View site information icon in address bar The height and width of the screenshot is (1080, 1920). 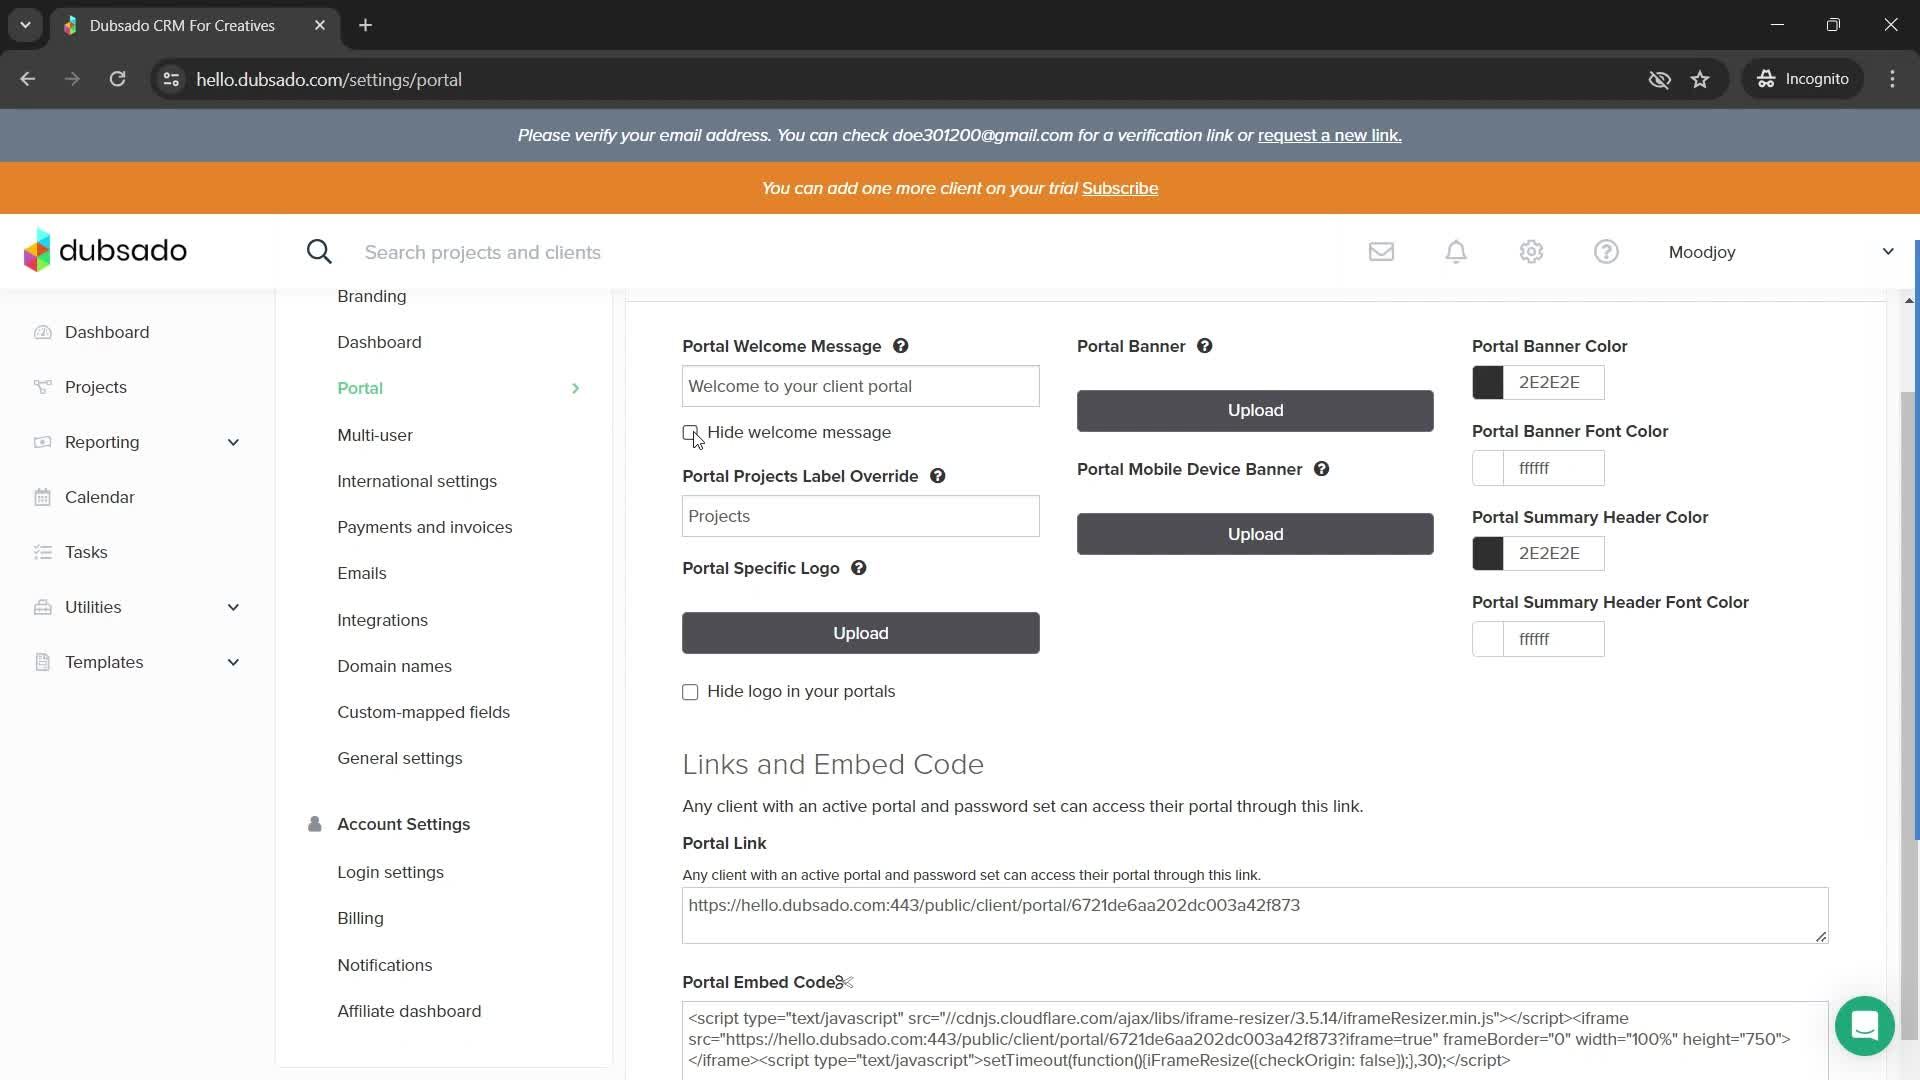click(171, 79)
